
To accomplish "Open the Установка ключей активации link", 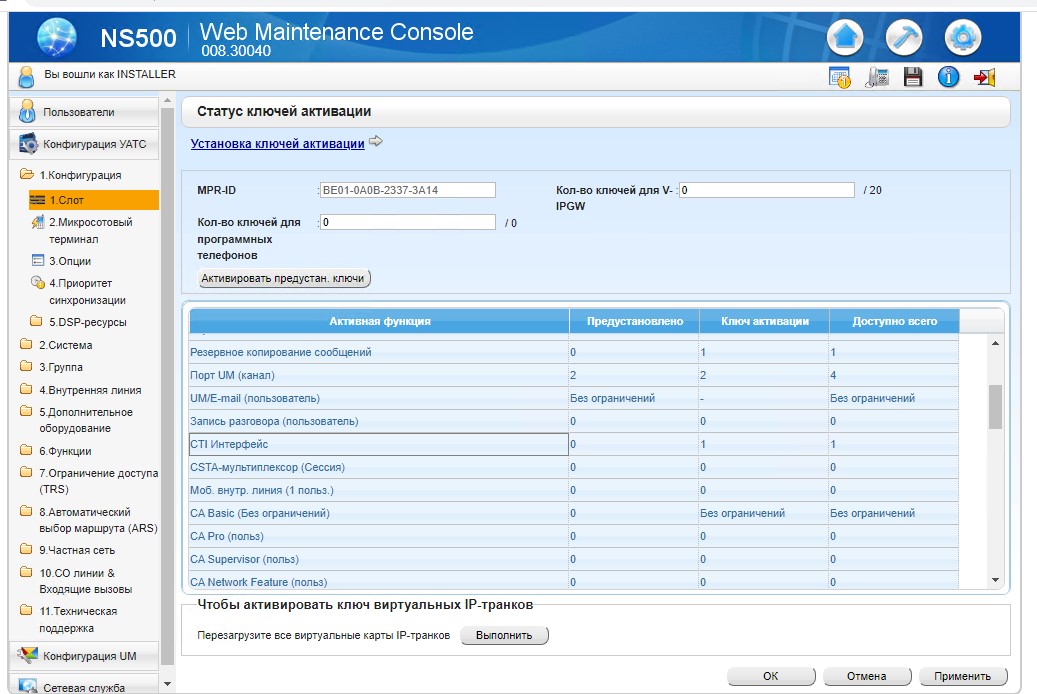I will (277, 144).
